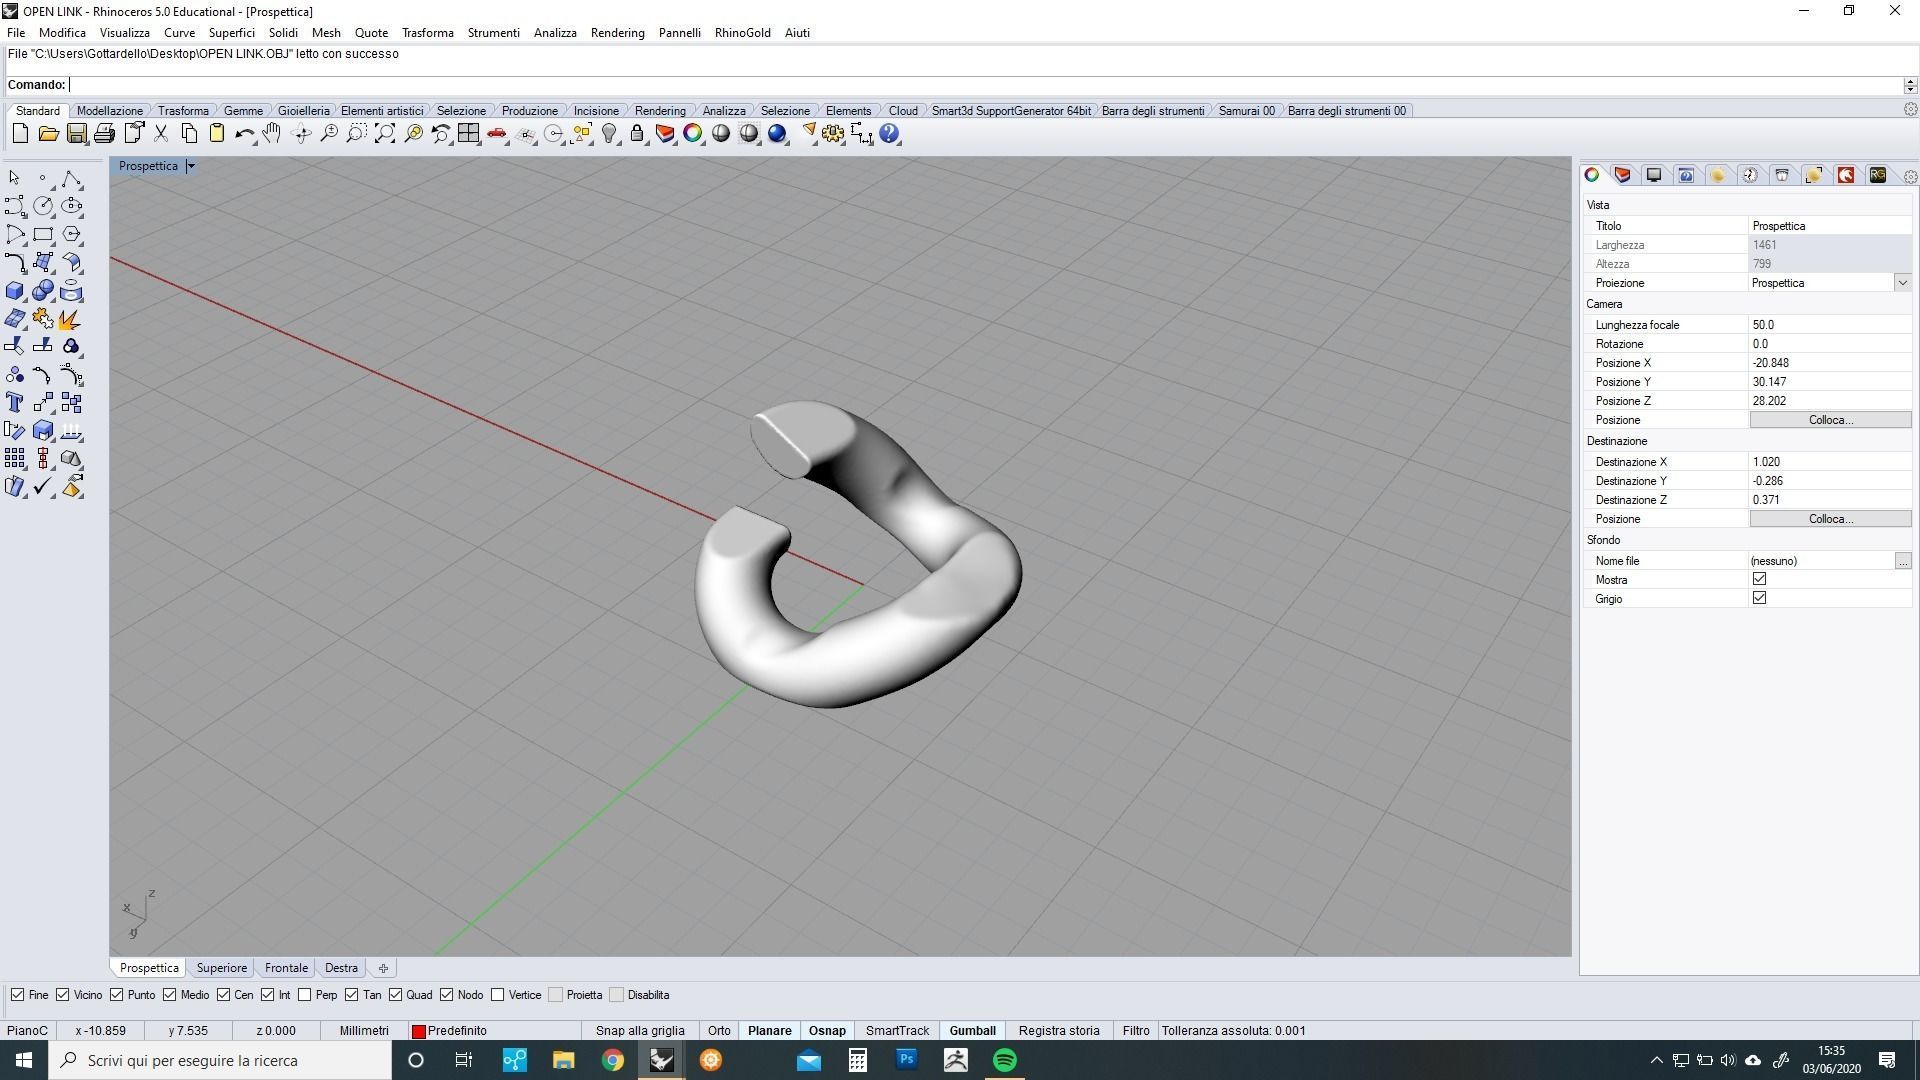The height and width of the screenshot is (1080, 1920).
Task: Click the Open folder icon
Action: point(48,134)
